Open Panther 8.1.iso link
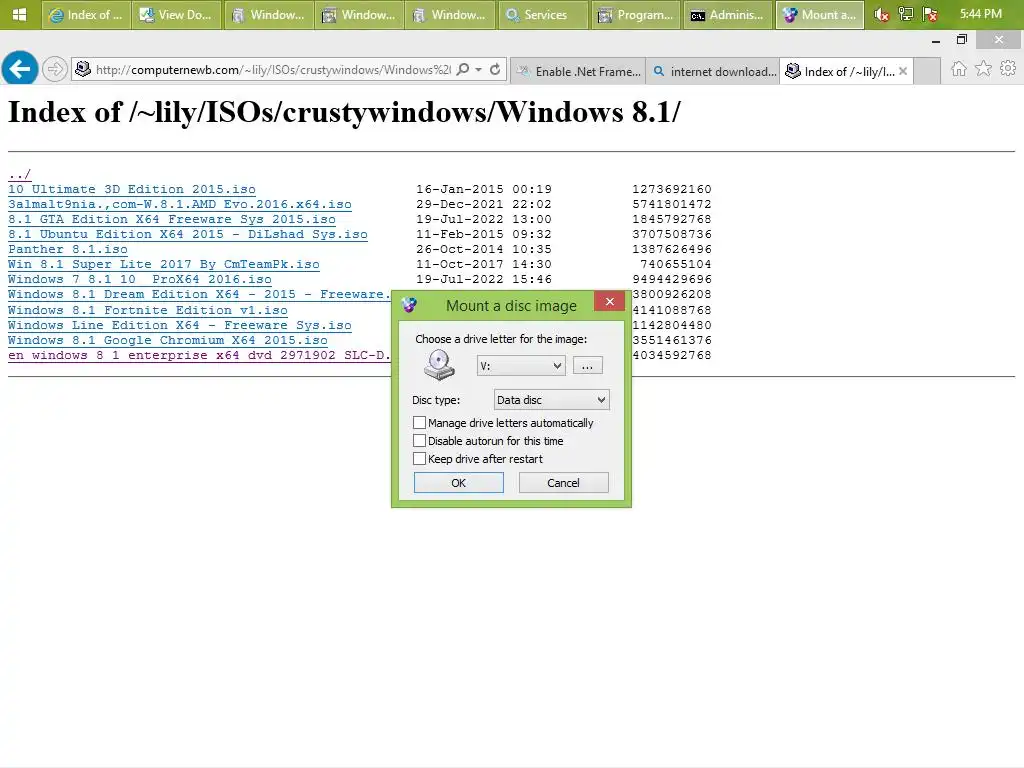 tap(68, 249)
